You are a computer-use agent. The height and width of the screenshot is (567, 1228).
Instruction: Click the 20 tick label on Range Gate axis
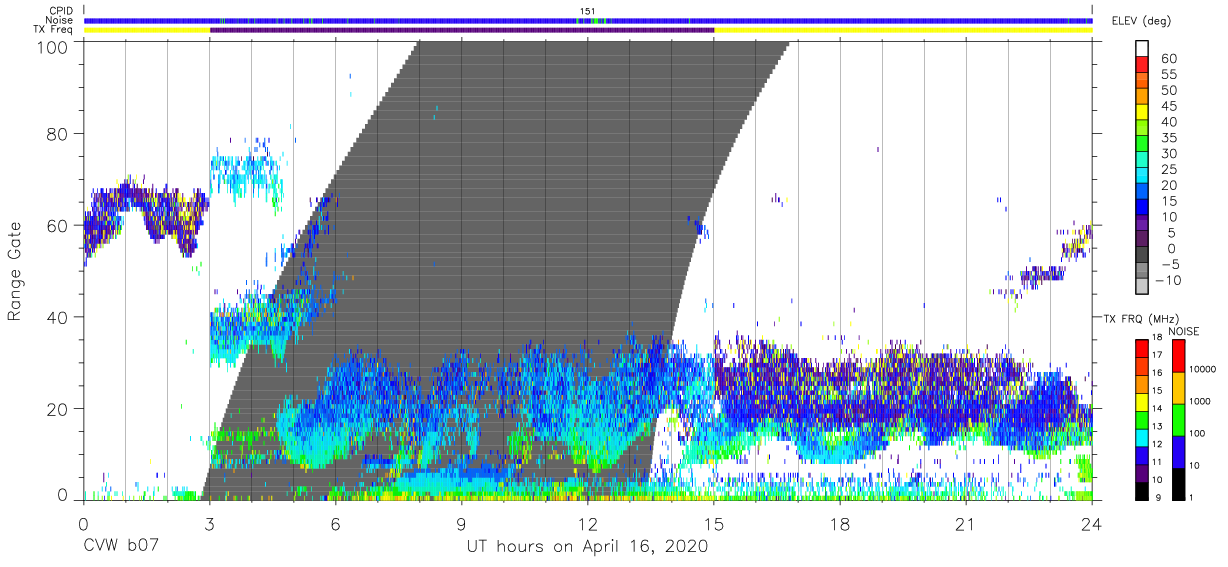point(59,408)
